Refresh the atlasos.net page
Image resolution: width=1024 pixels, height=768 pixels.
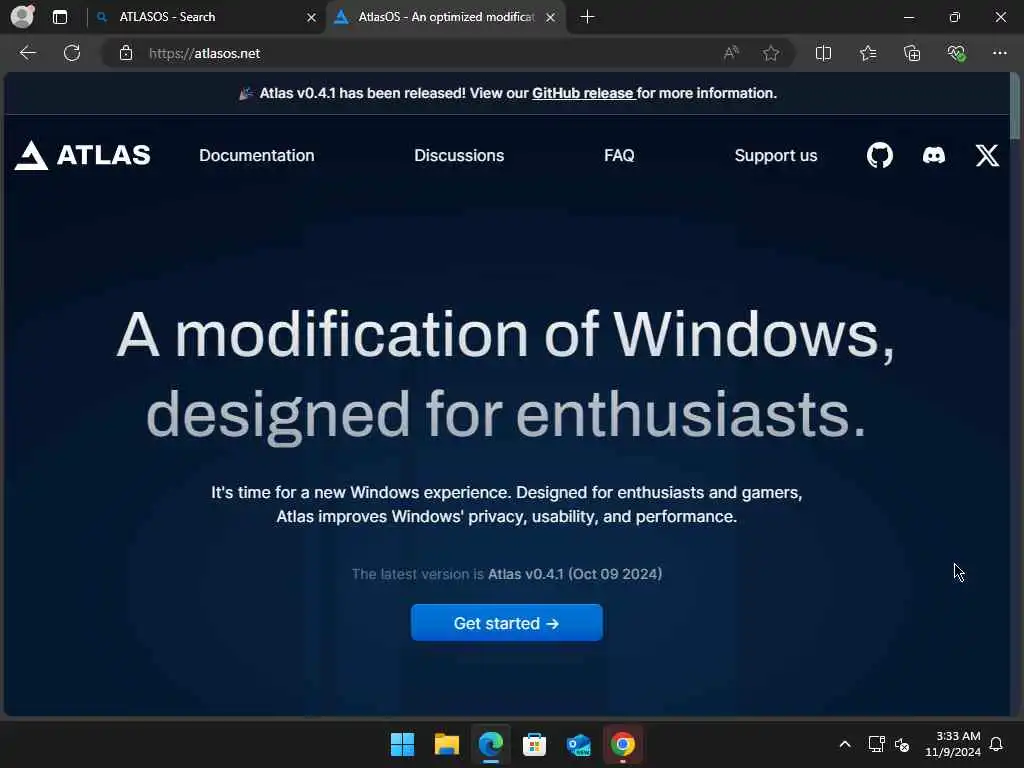coord(72,53)
